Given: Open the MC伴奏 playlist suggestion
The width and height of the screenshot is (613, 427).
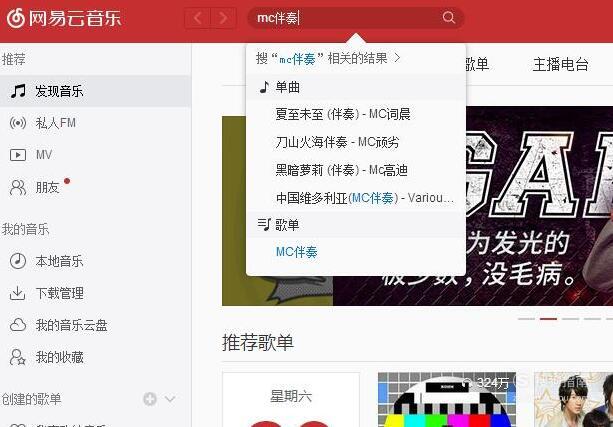Looking at the screenshot, I should click(296, 252).
